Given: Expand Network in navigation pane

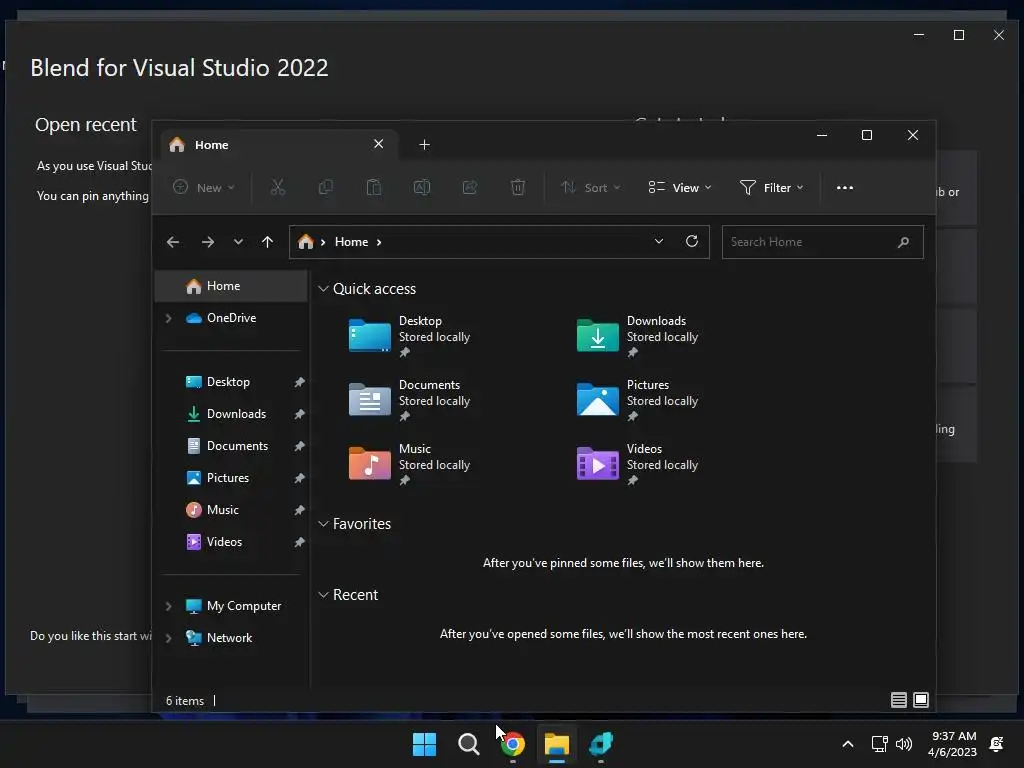Looking at the screenshot, I should tap(168, 638).
